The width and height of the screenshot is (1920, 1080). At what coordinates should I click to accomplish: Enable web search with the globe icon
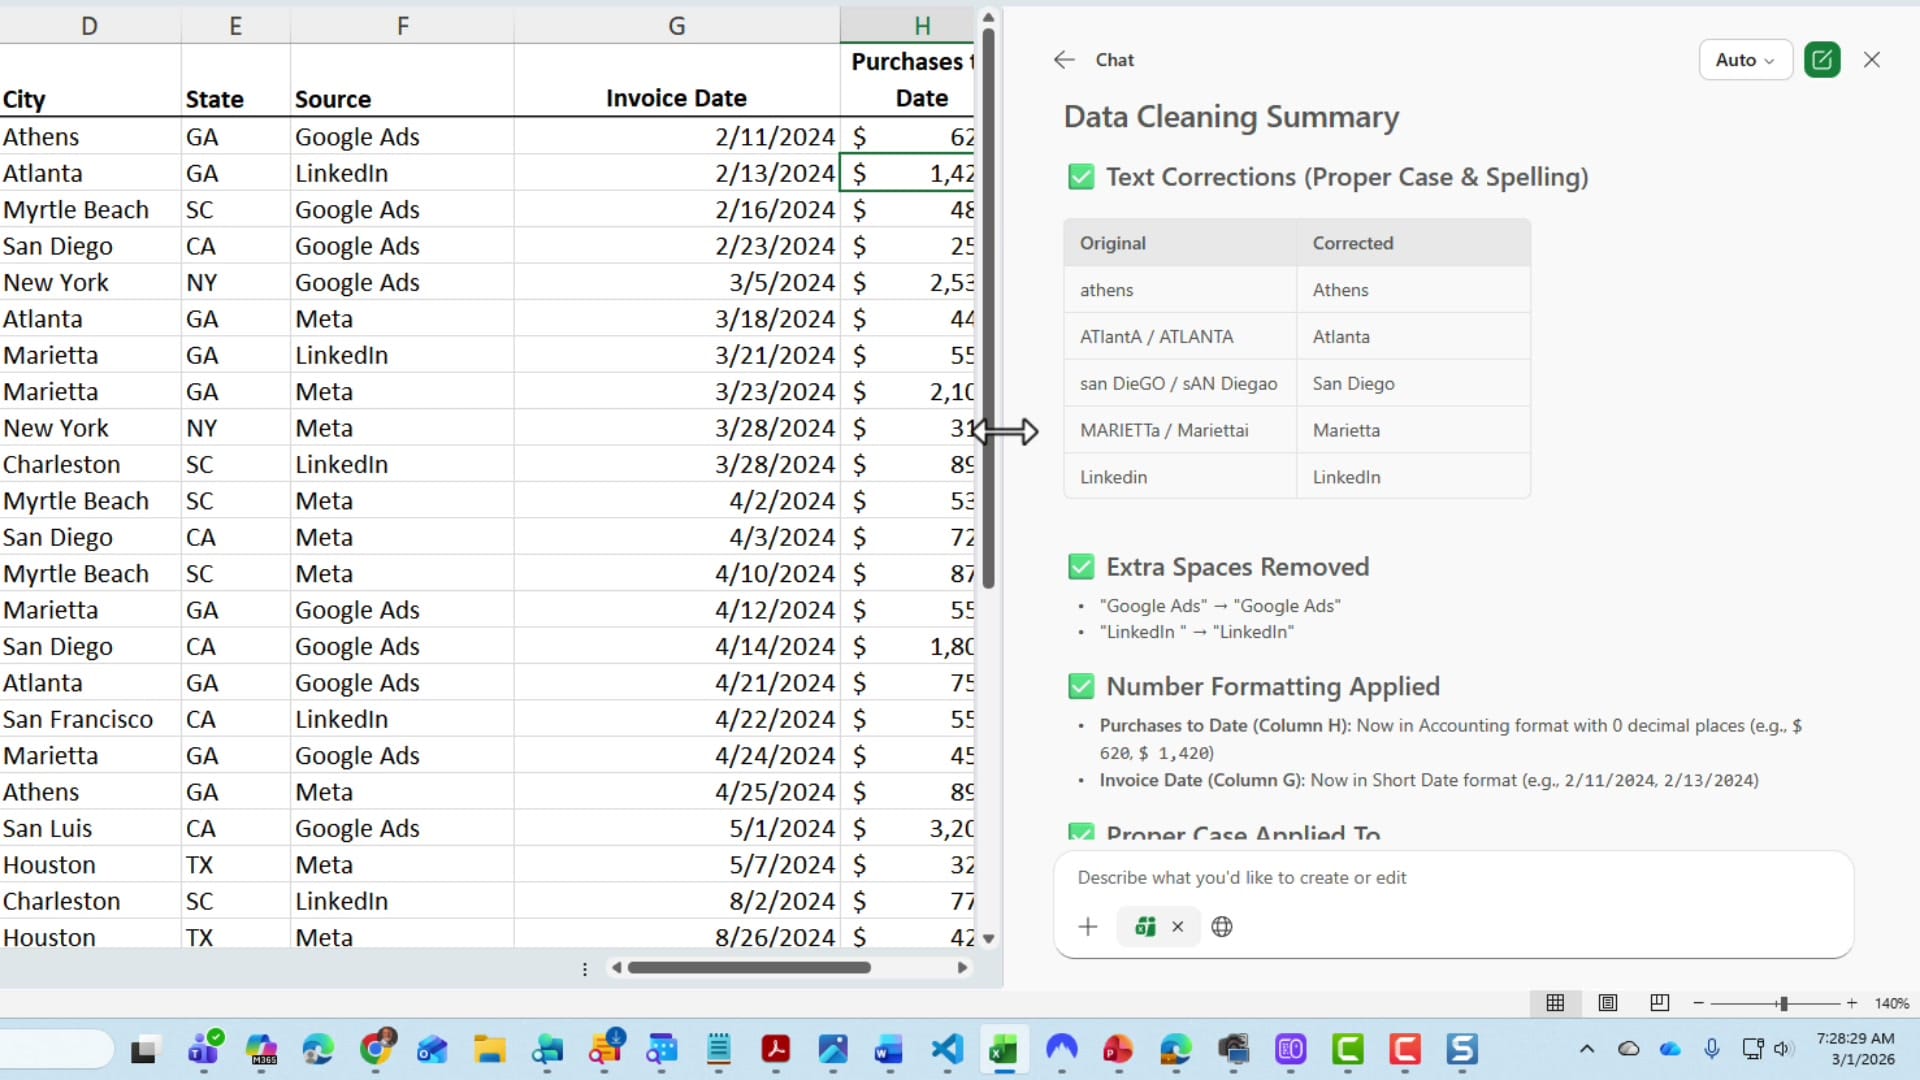coord(1222,926)
